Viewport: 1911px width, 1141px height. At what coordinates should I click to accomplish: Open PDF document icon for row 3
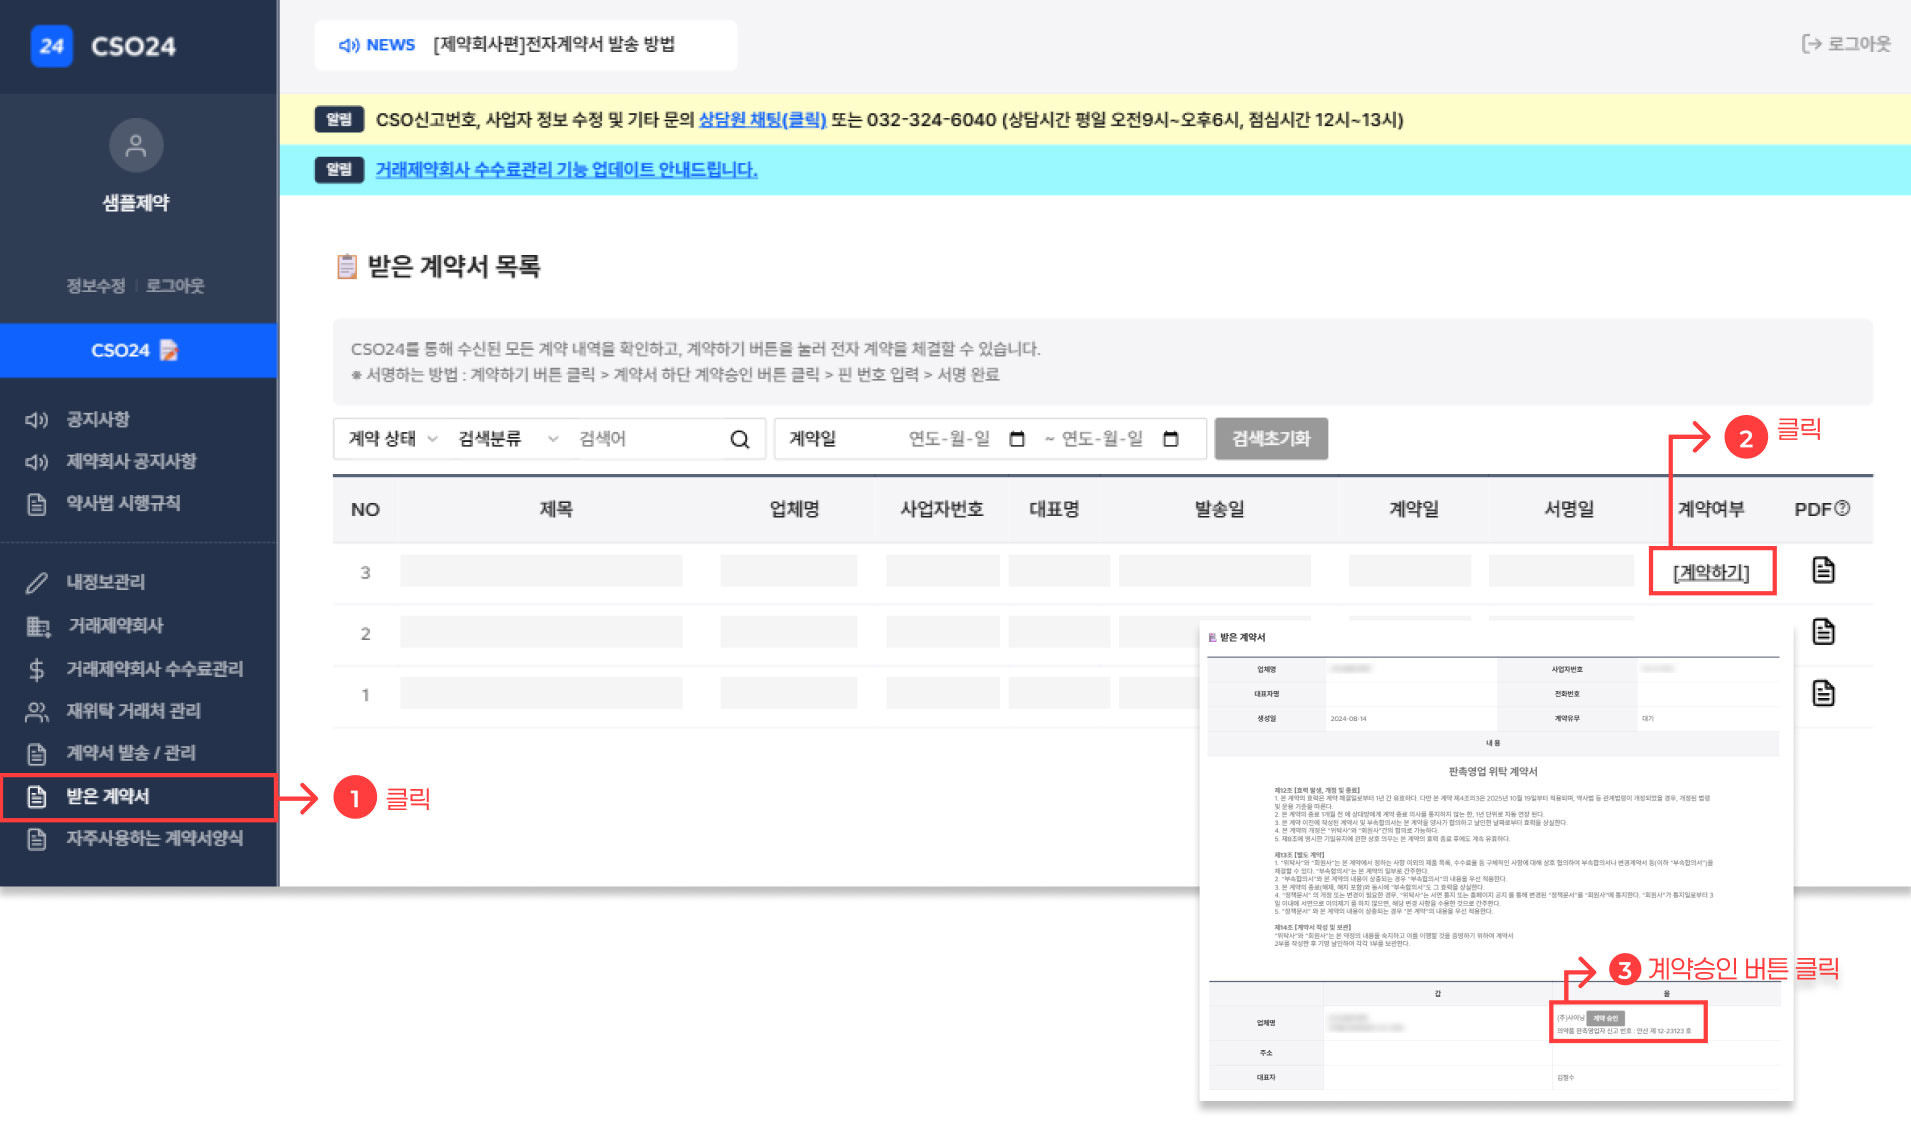tap(1823, 570)
